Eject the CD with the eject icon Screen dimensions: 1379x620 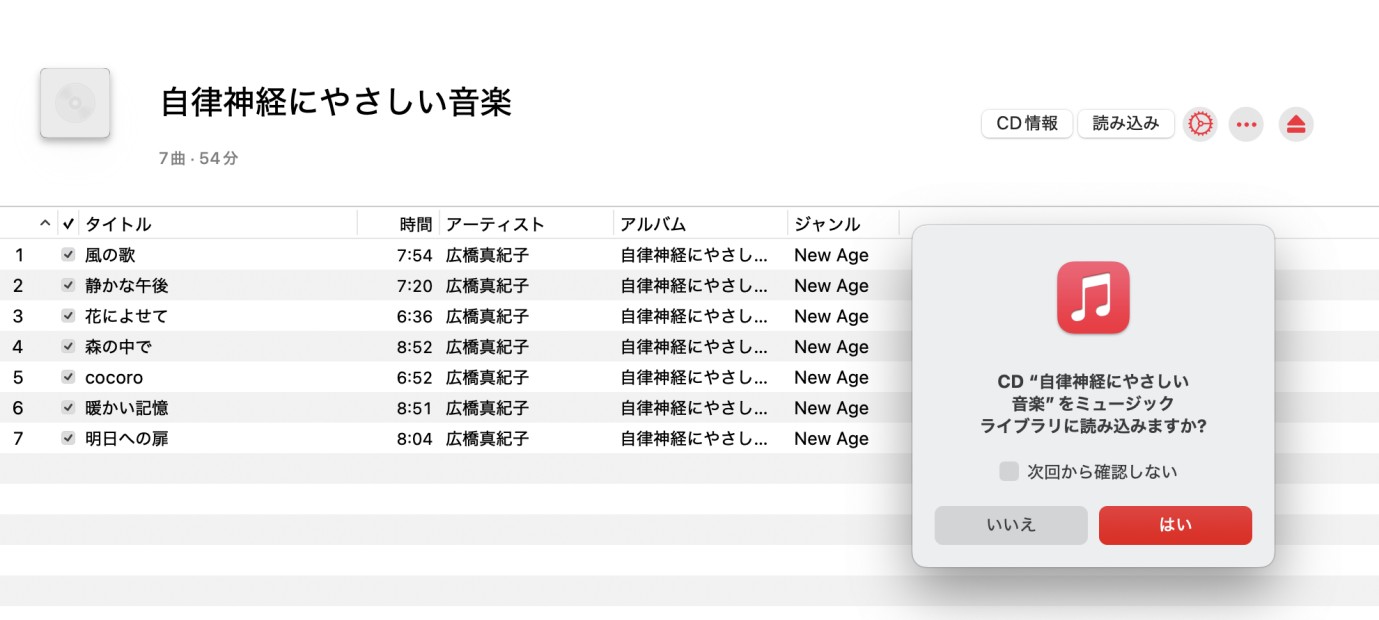pos(1296,124)
